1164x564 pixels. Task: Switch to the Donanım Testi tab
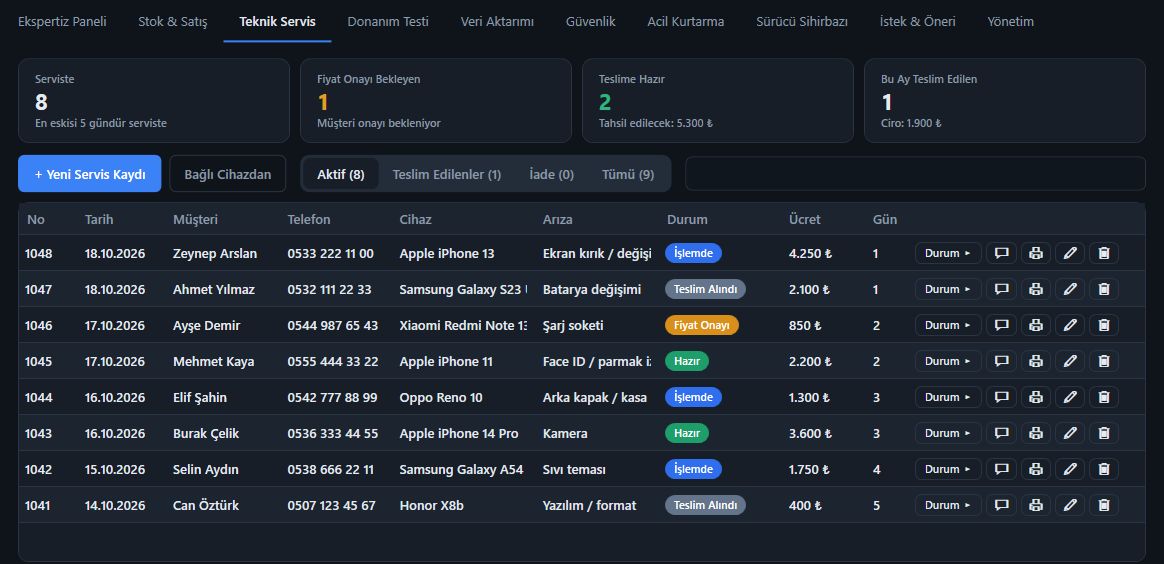[x=388, y=22]
